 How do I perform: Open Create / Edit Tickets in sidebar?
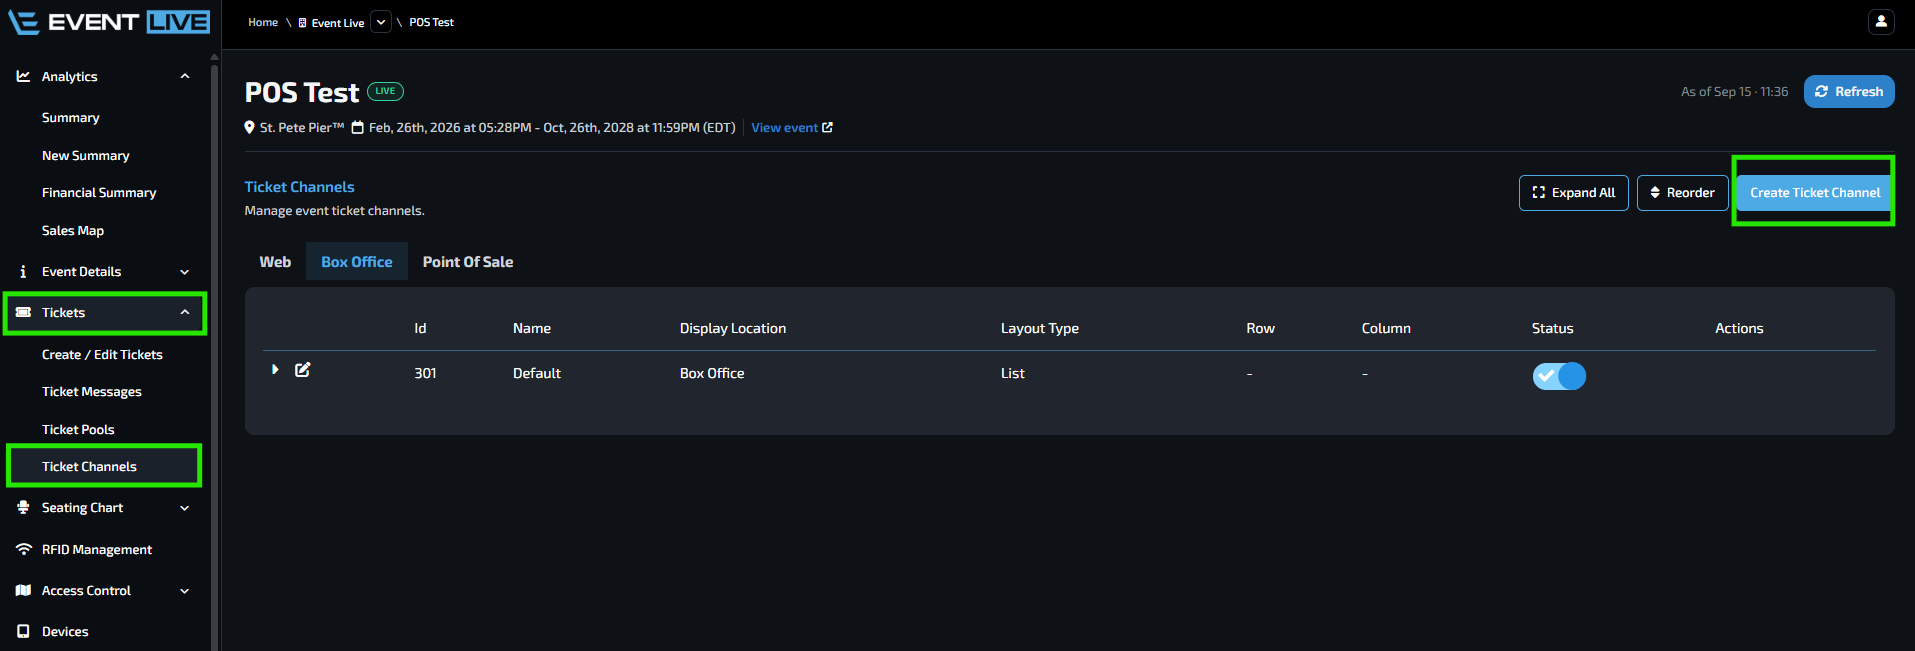102,355
